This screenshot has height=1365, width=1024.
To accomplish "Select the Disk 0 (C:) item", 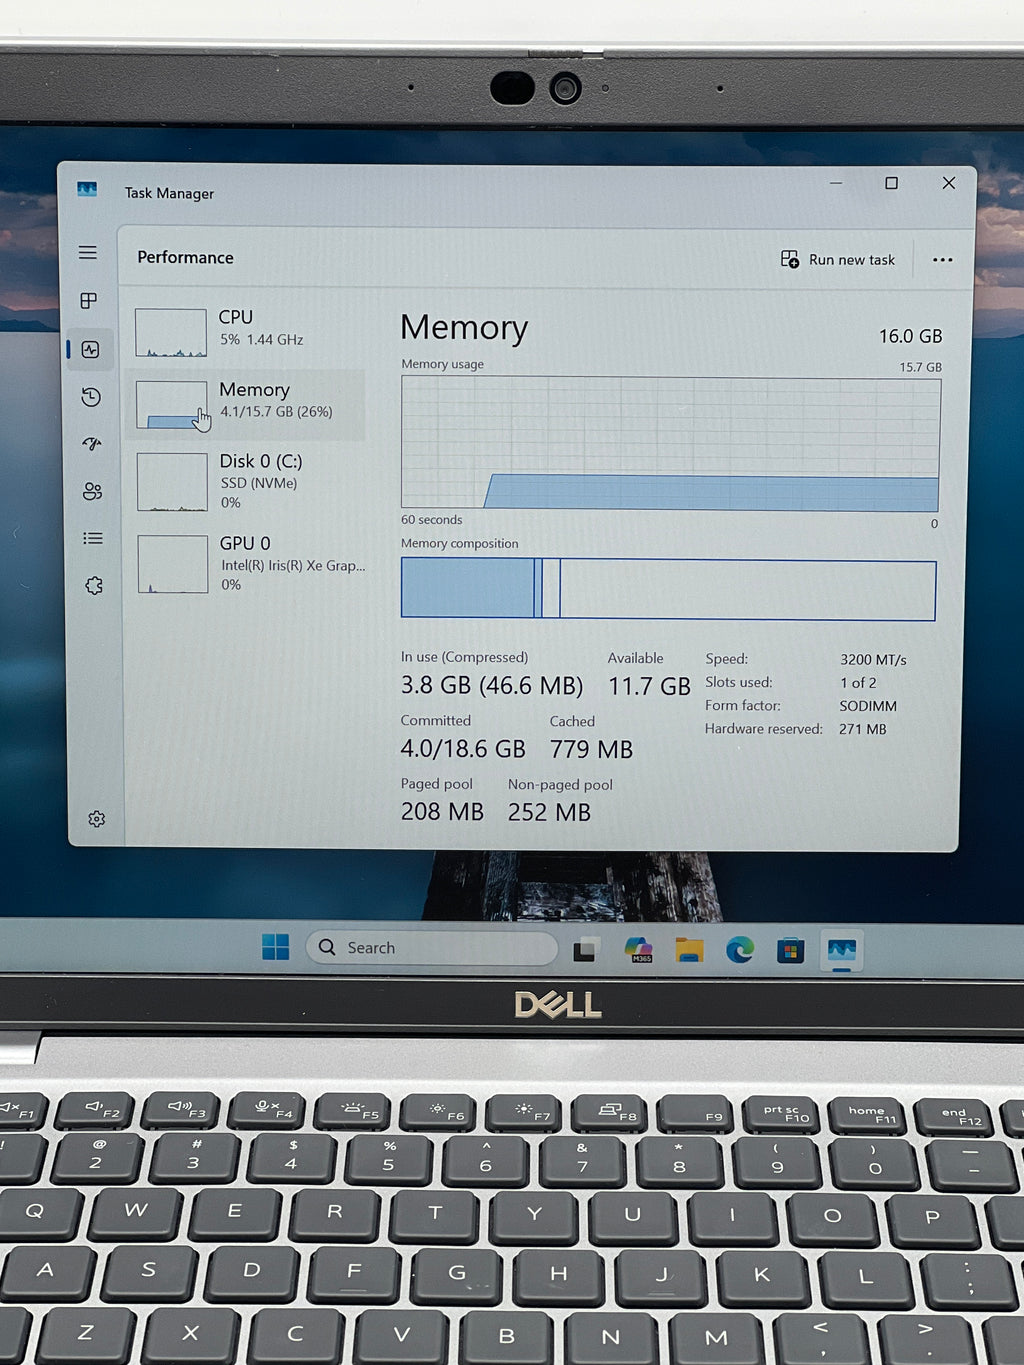I will point(248,481).
